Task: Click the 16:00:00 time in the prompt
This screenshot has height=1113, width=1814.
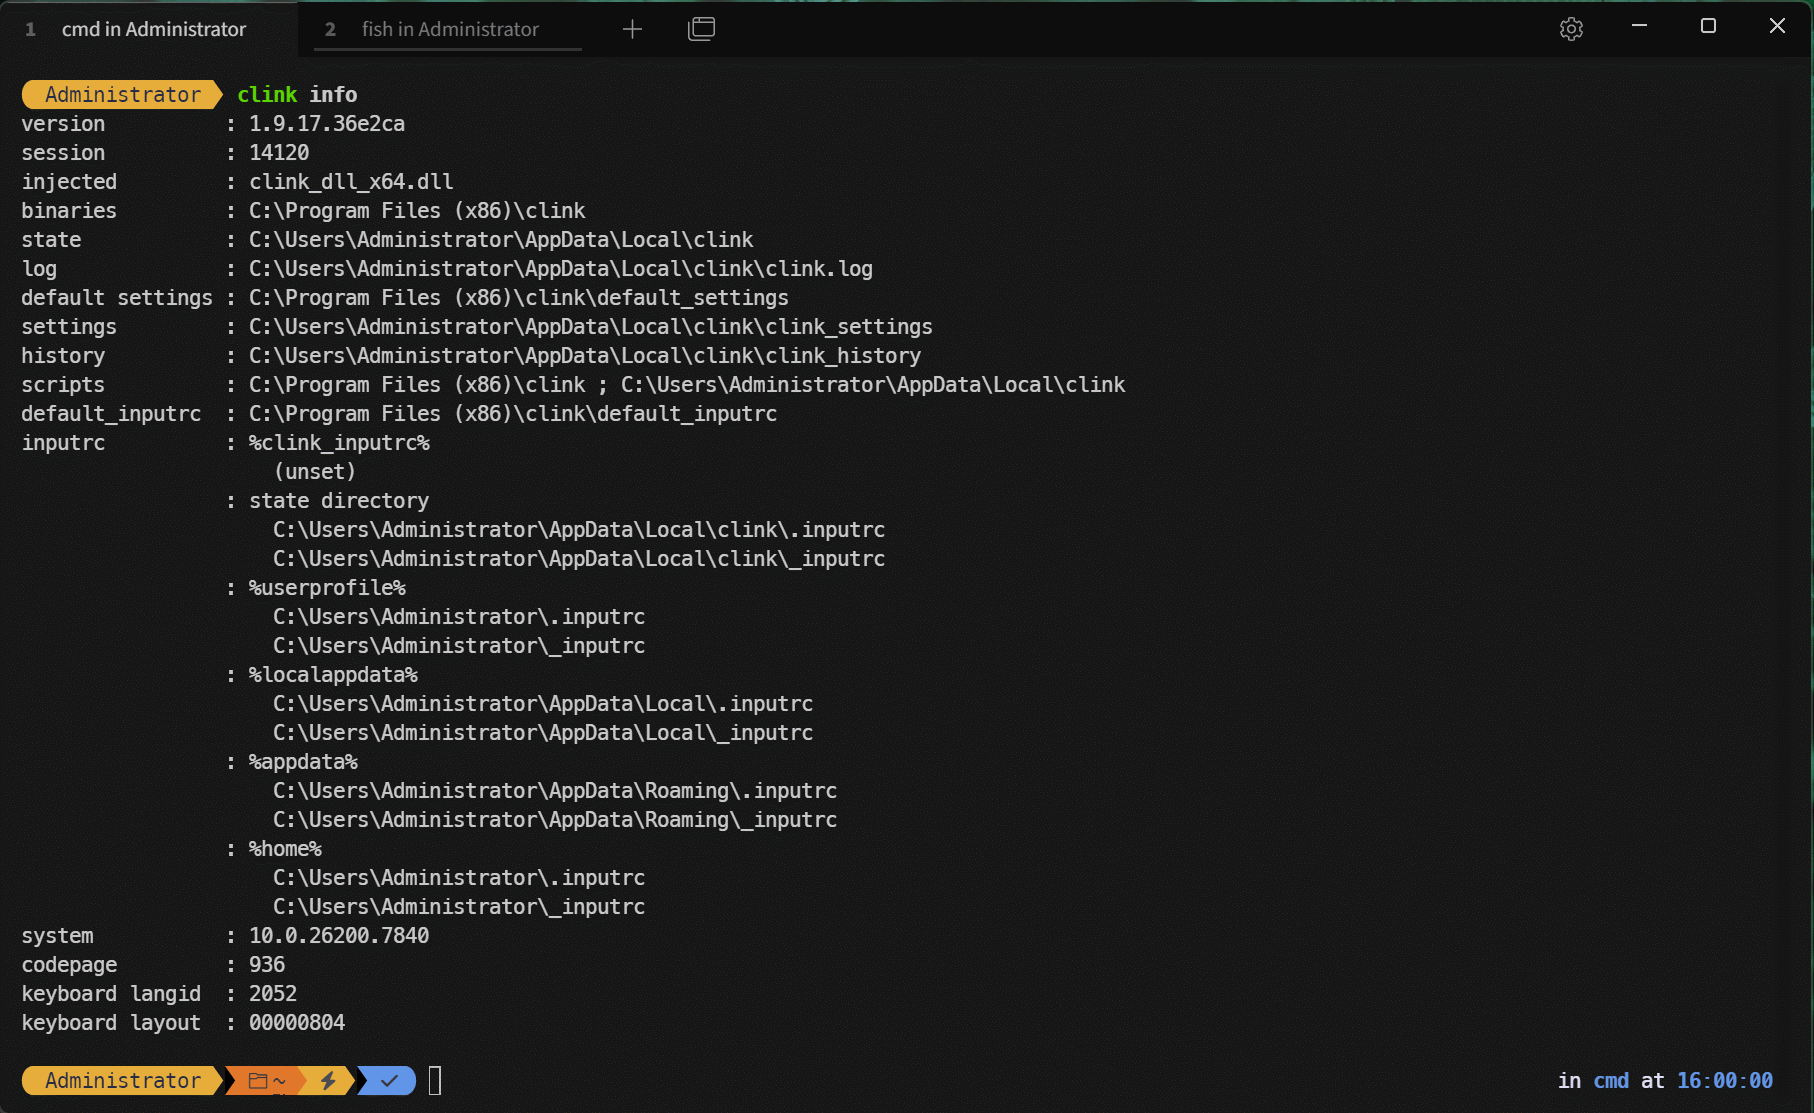Action: [1724, 1081]
